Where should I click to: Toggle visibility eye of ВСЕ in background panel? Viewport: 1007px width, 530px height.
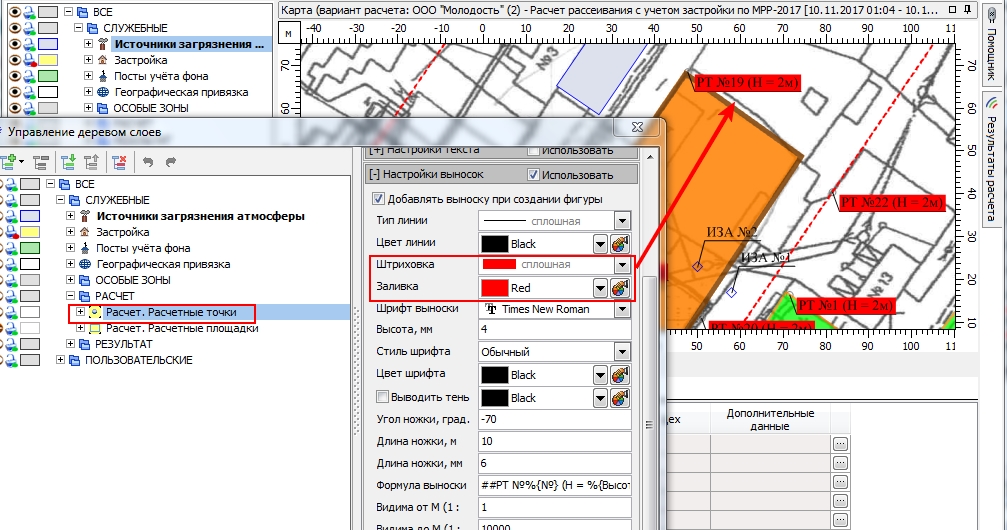coord(14,12)
